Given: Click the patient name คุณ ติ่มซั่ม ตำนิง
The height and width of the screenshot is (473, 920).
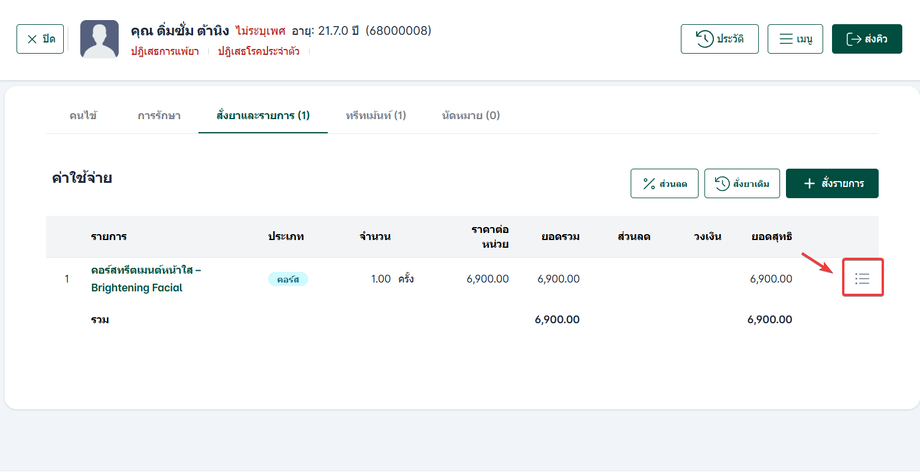Looking at the screenshot, I should click(x=180, y=31).
